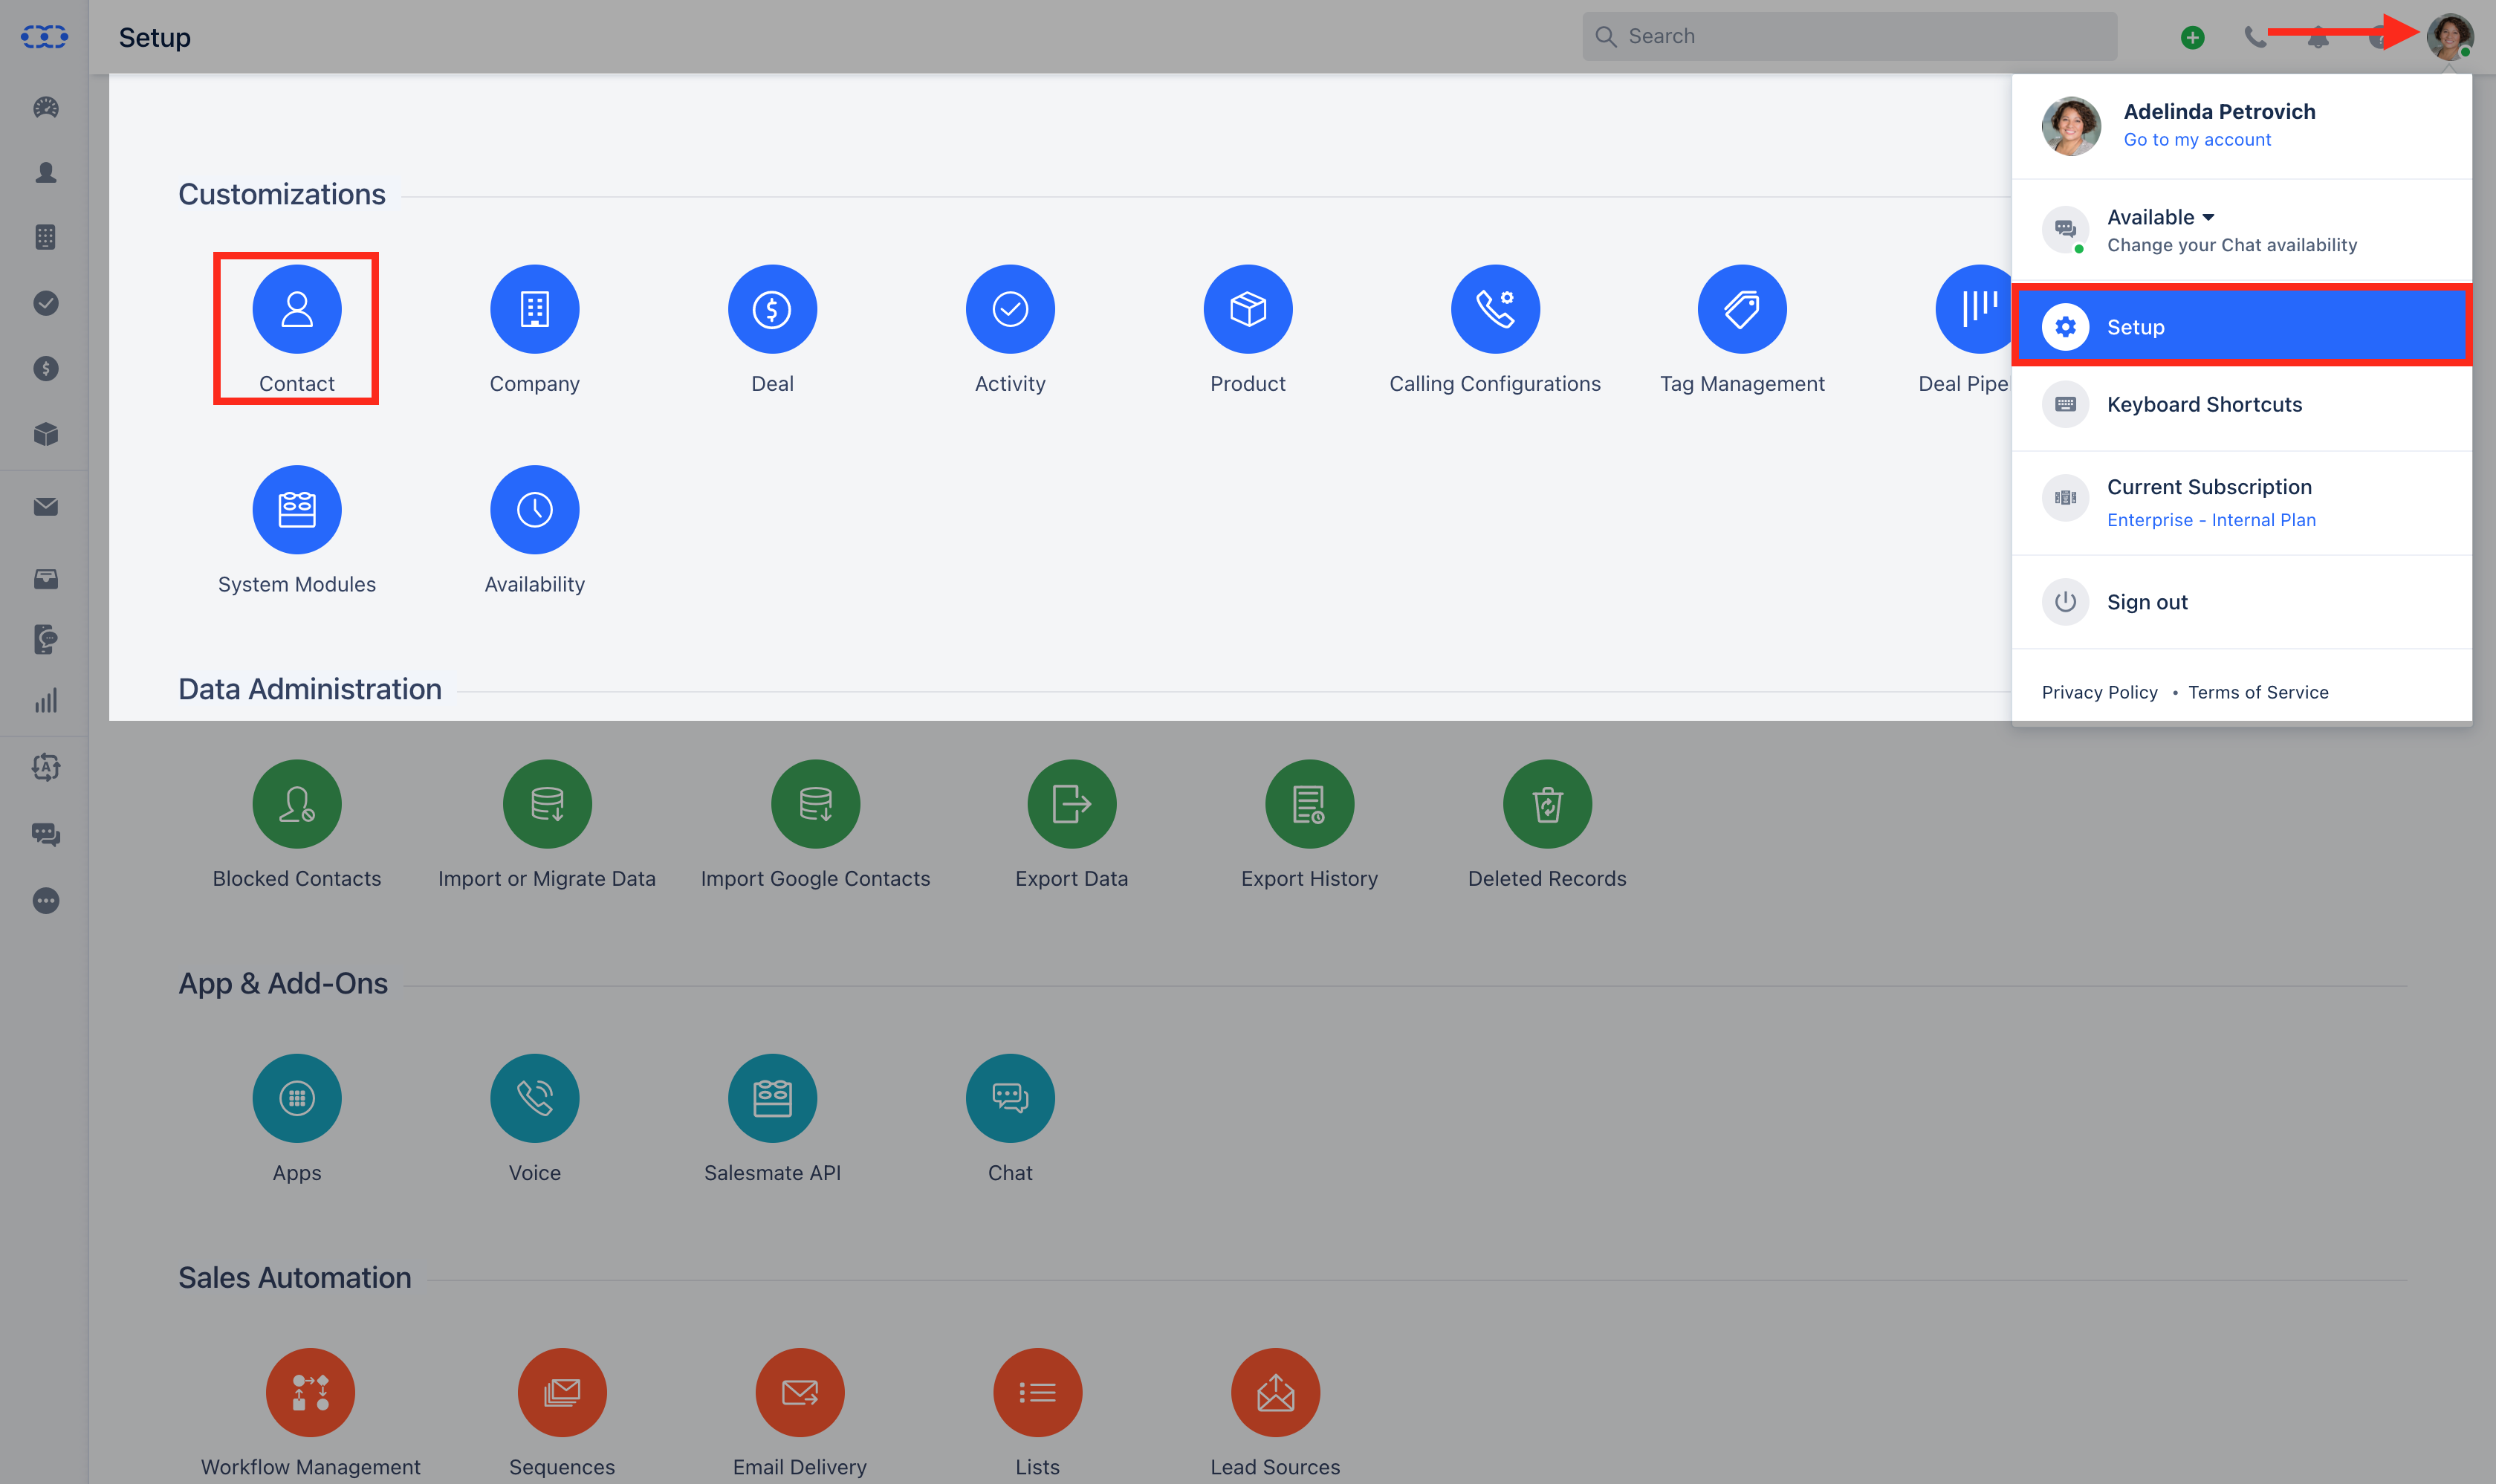This screenshot has width=2496, height=1484.
Task: Open the Lead Sources icon
Action: (x=1275, y=1392)
